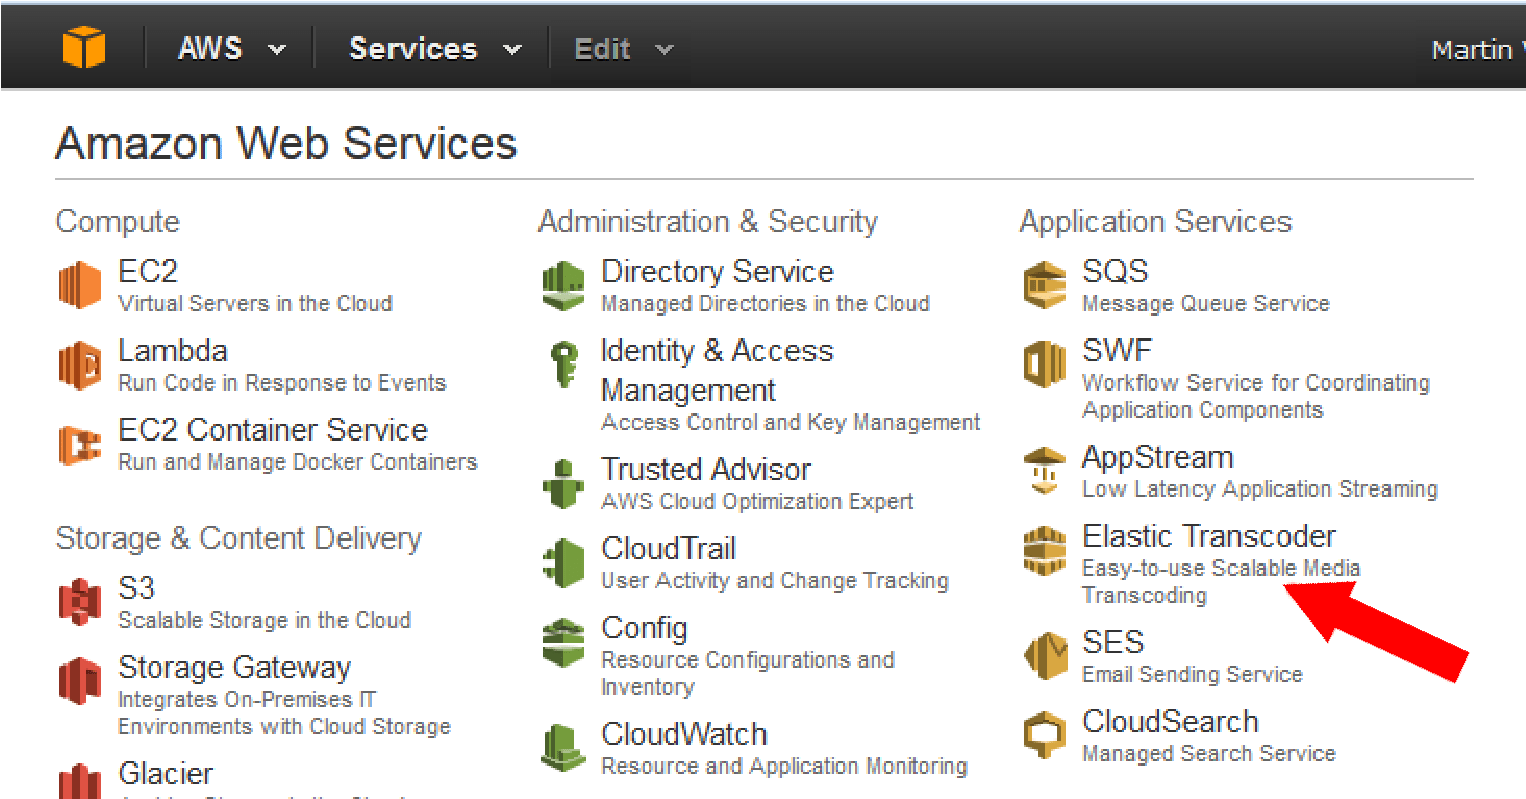
Task: Navigate to Directory Service link
Action: coord(717,271)
